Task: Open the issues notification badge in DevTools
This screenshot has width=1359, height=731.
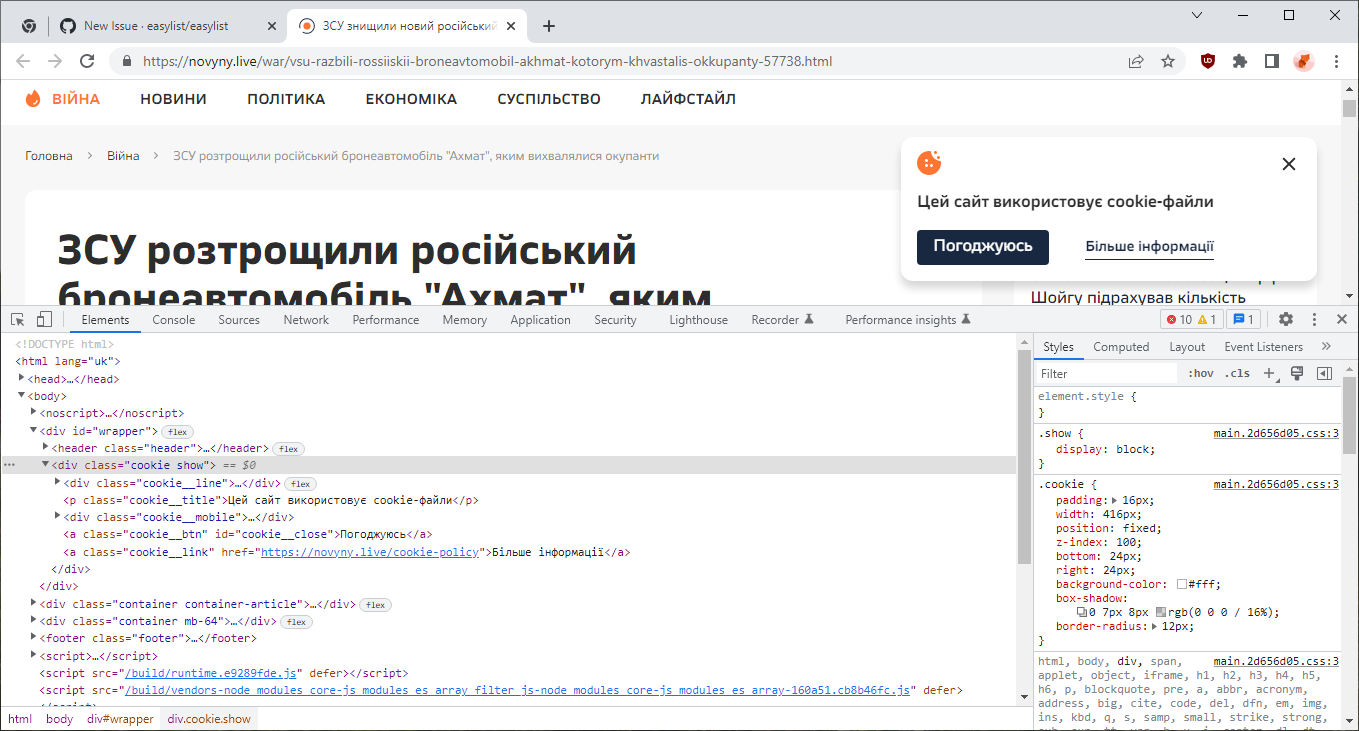Action: click(1243, 318)
